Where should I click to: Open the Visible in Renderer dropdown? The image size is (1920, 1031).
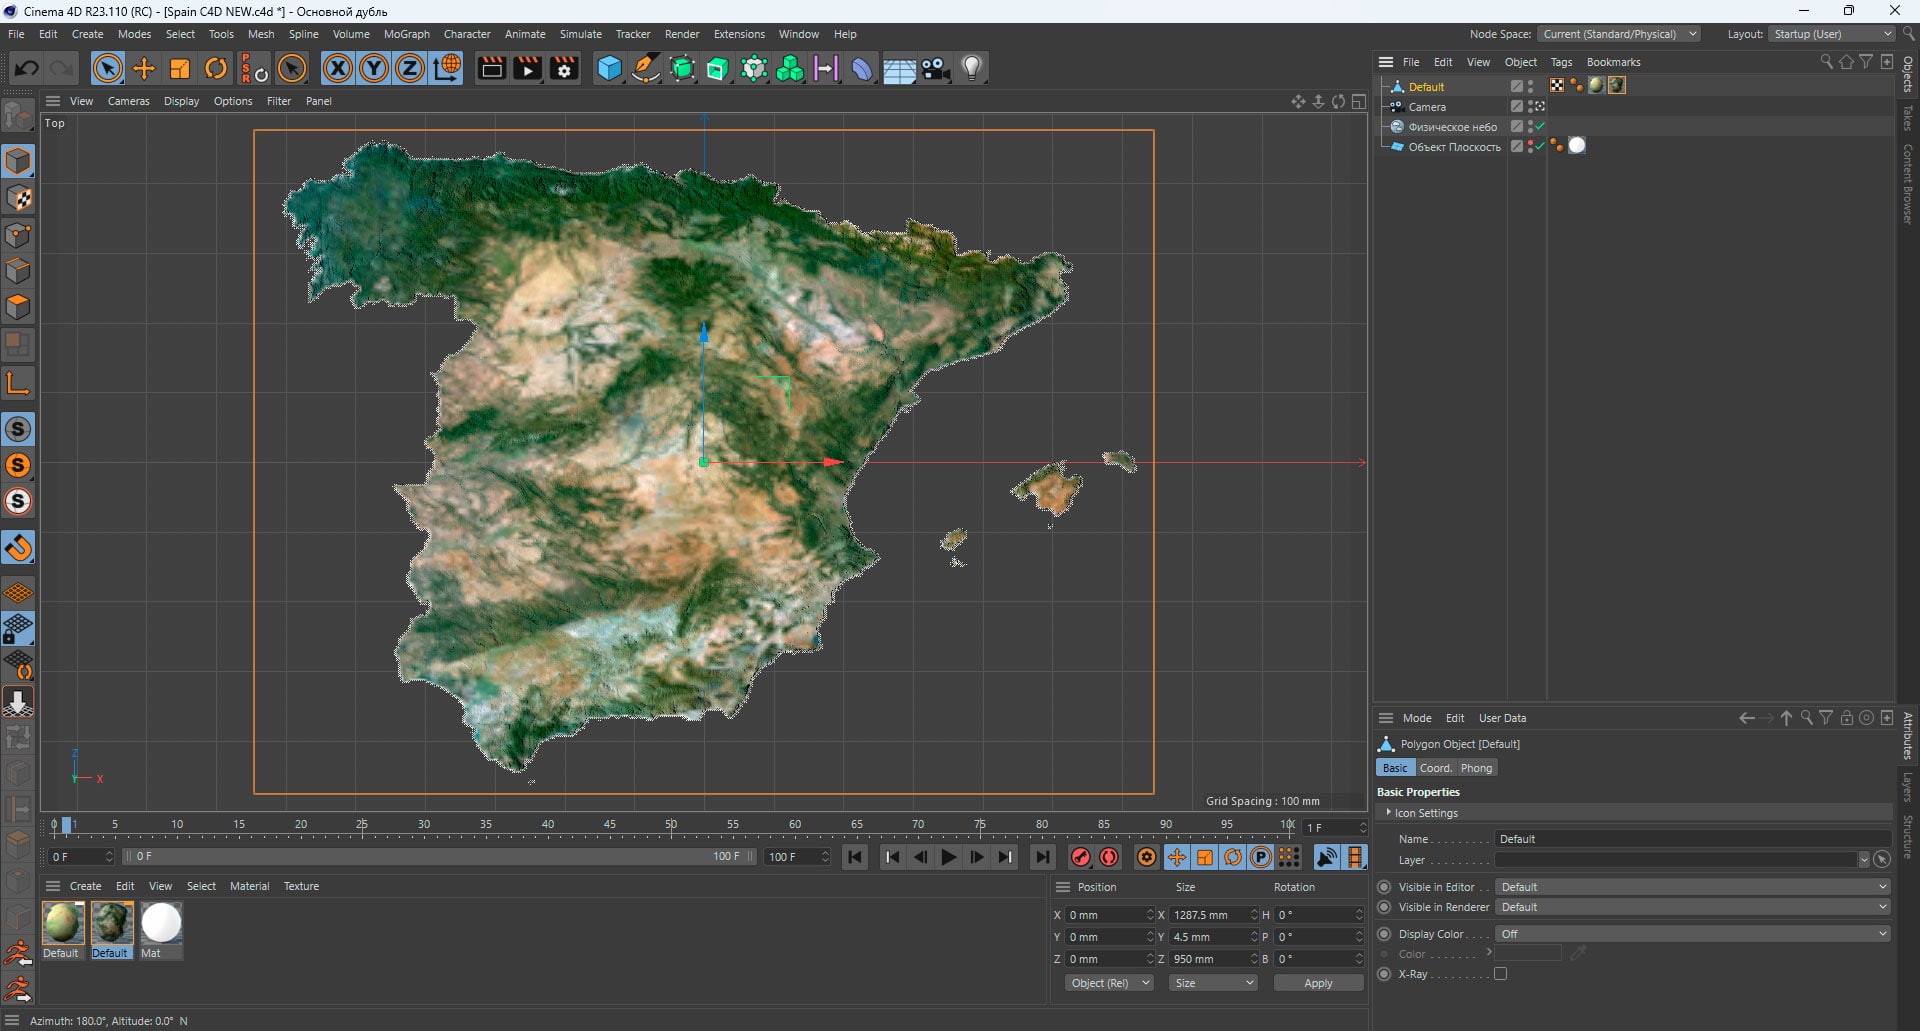(x=1692, y=907)
